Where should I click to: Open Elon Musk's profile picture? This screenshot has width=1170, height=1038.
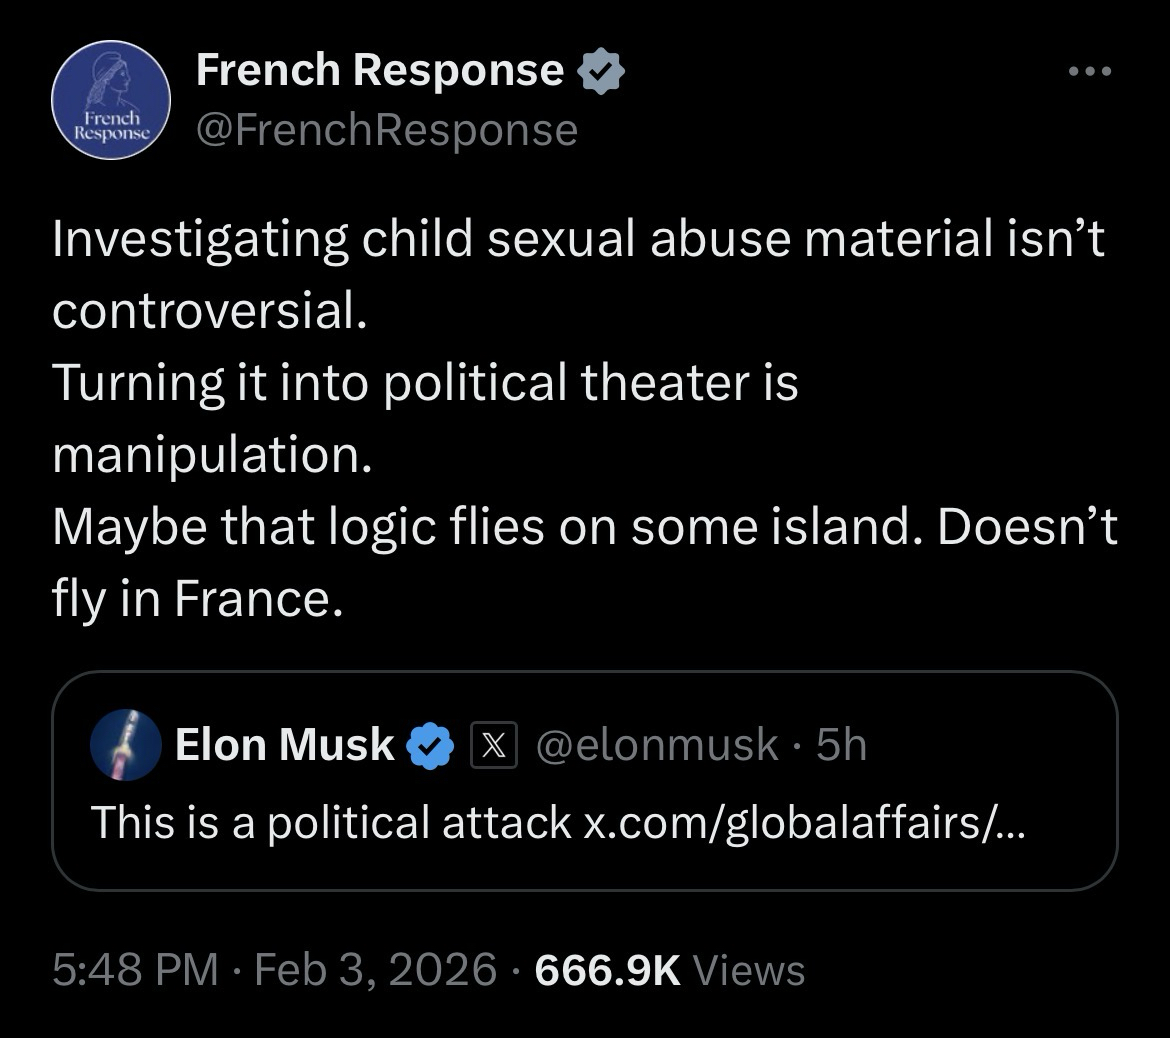[x=126, y=745]
